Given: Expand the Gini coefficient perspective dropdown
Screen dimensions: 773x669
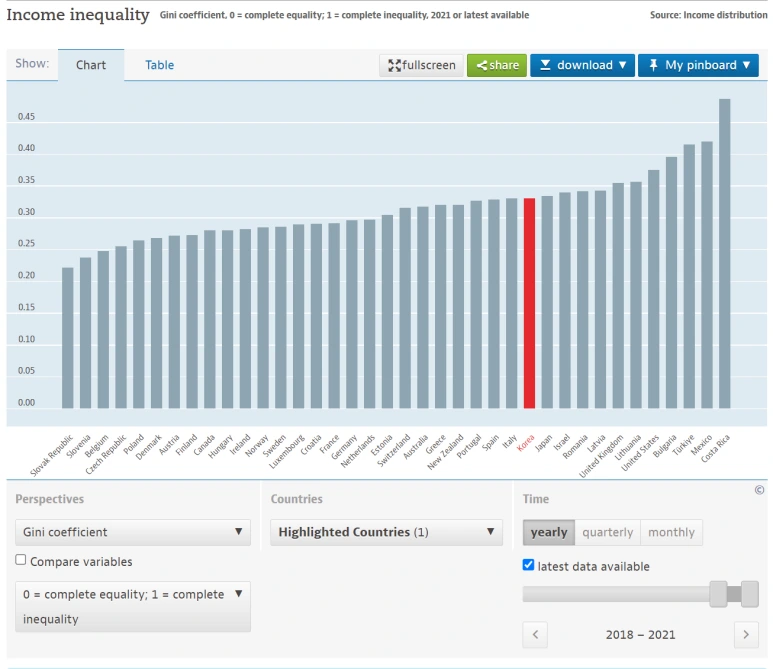Looking at the screenshot, I should (133, 532).
